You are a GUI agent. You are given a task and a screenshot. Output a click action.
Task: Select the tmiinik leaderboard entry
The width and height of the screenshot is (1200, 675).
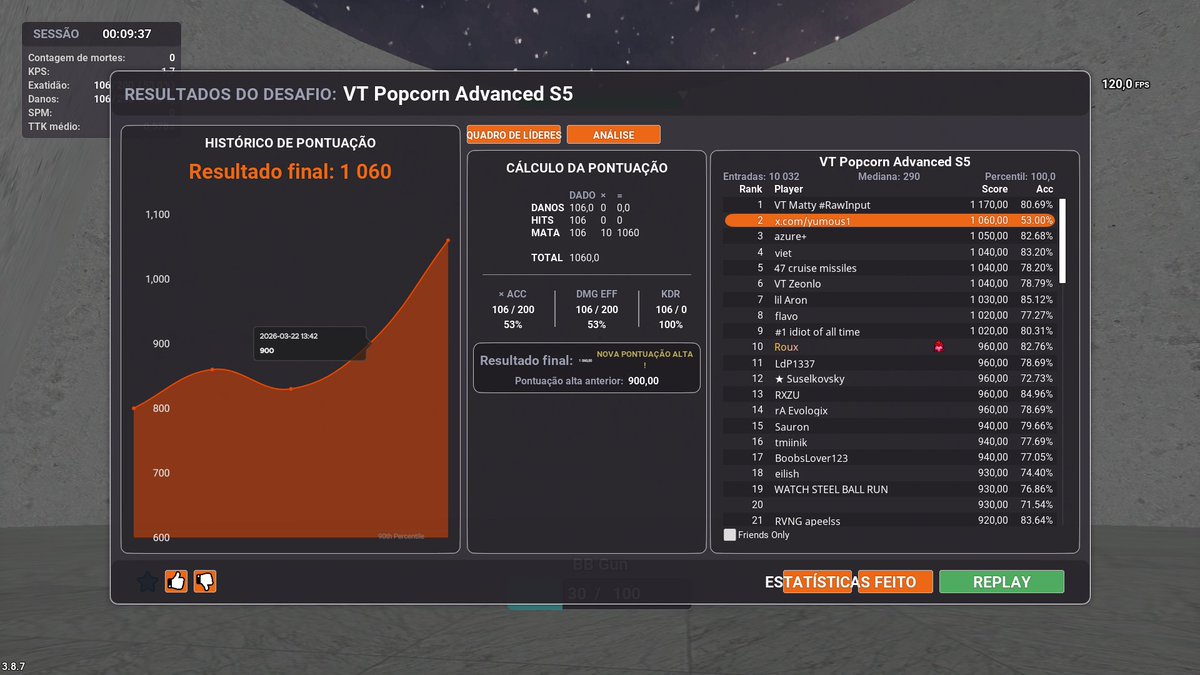coord(888,442)
